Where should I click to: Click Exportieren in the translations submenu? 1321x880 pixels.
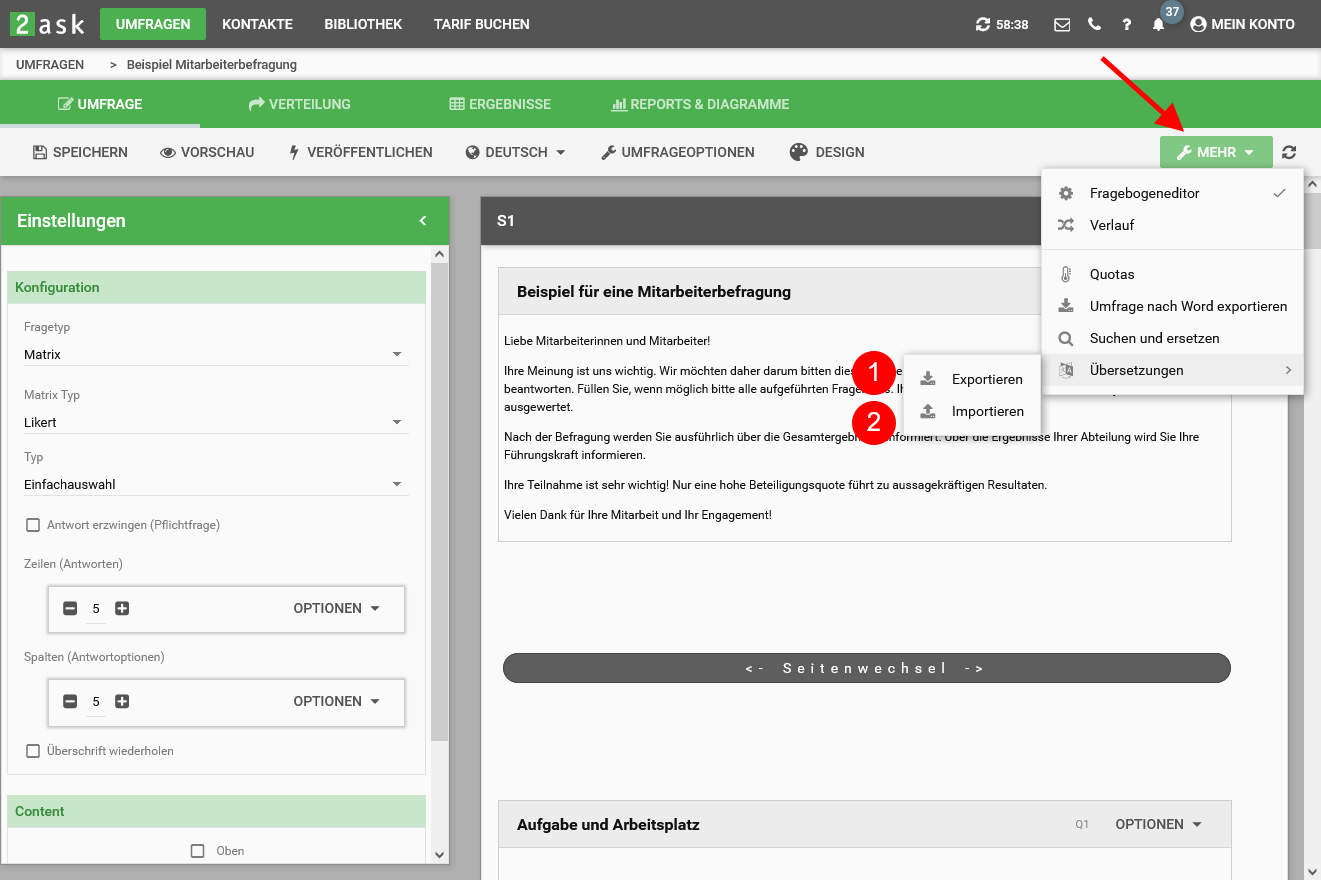[972, 379]
